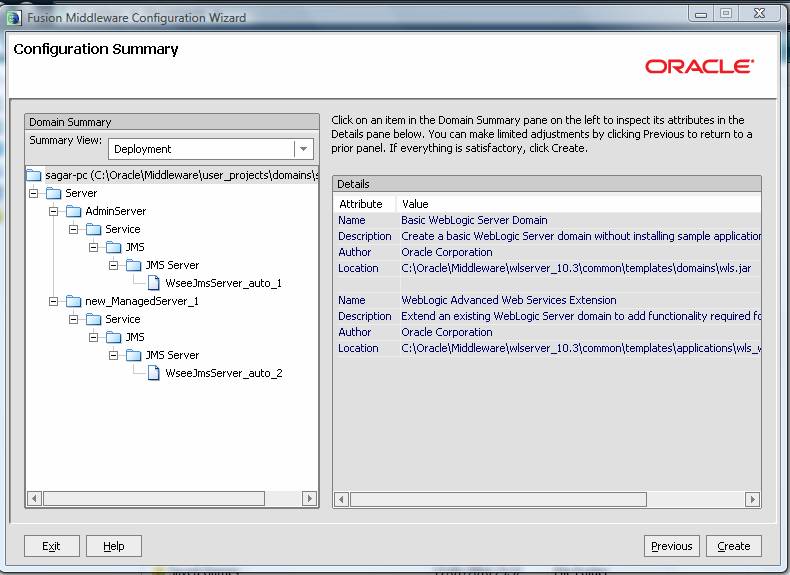Click Details pane right scroll arrow
Viewport: 790px width, 575px height.
pyautogui.click(x=752, y=499)
